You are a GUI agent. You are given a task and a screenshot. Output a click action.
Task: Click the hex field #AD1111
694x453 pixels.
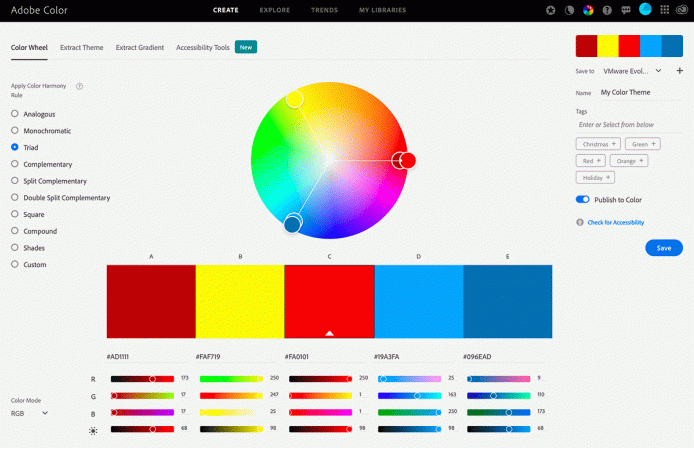(x=147, y=356)
